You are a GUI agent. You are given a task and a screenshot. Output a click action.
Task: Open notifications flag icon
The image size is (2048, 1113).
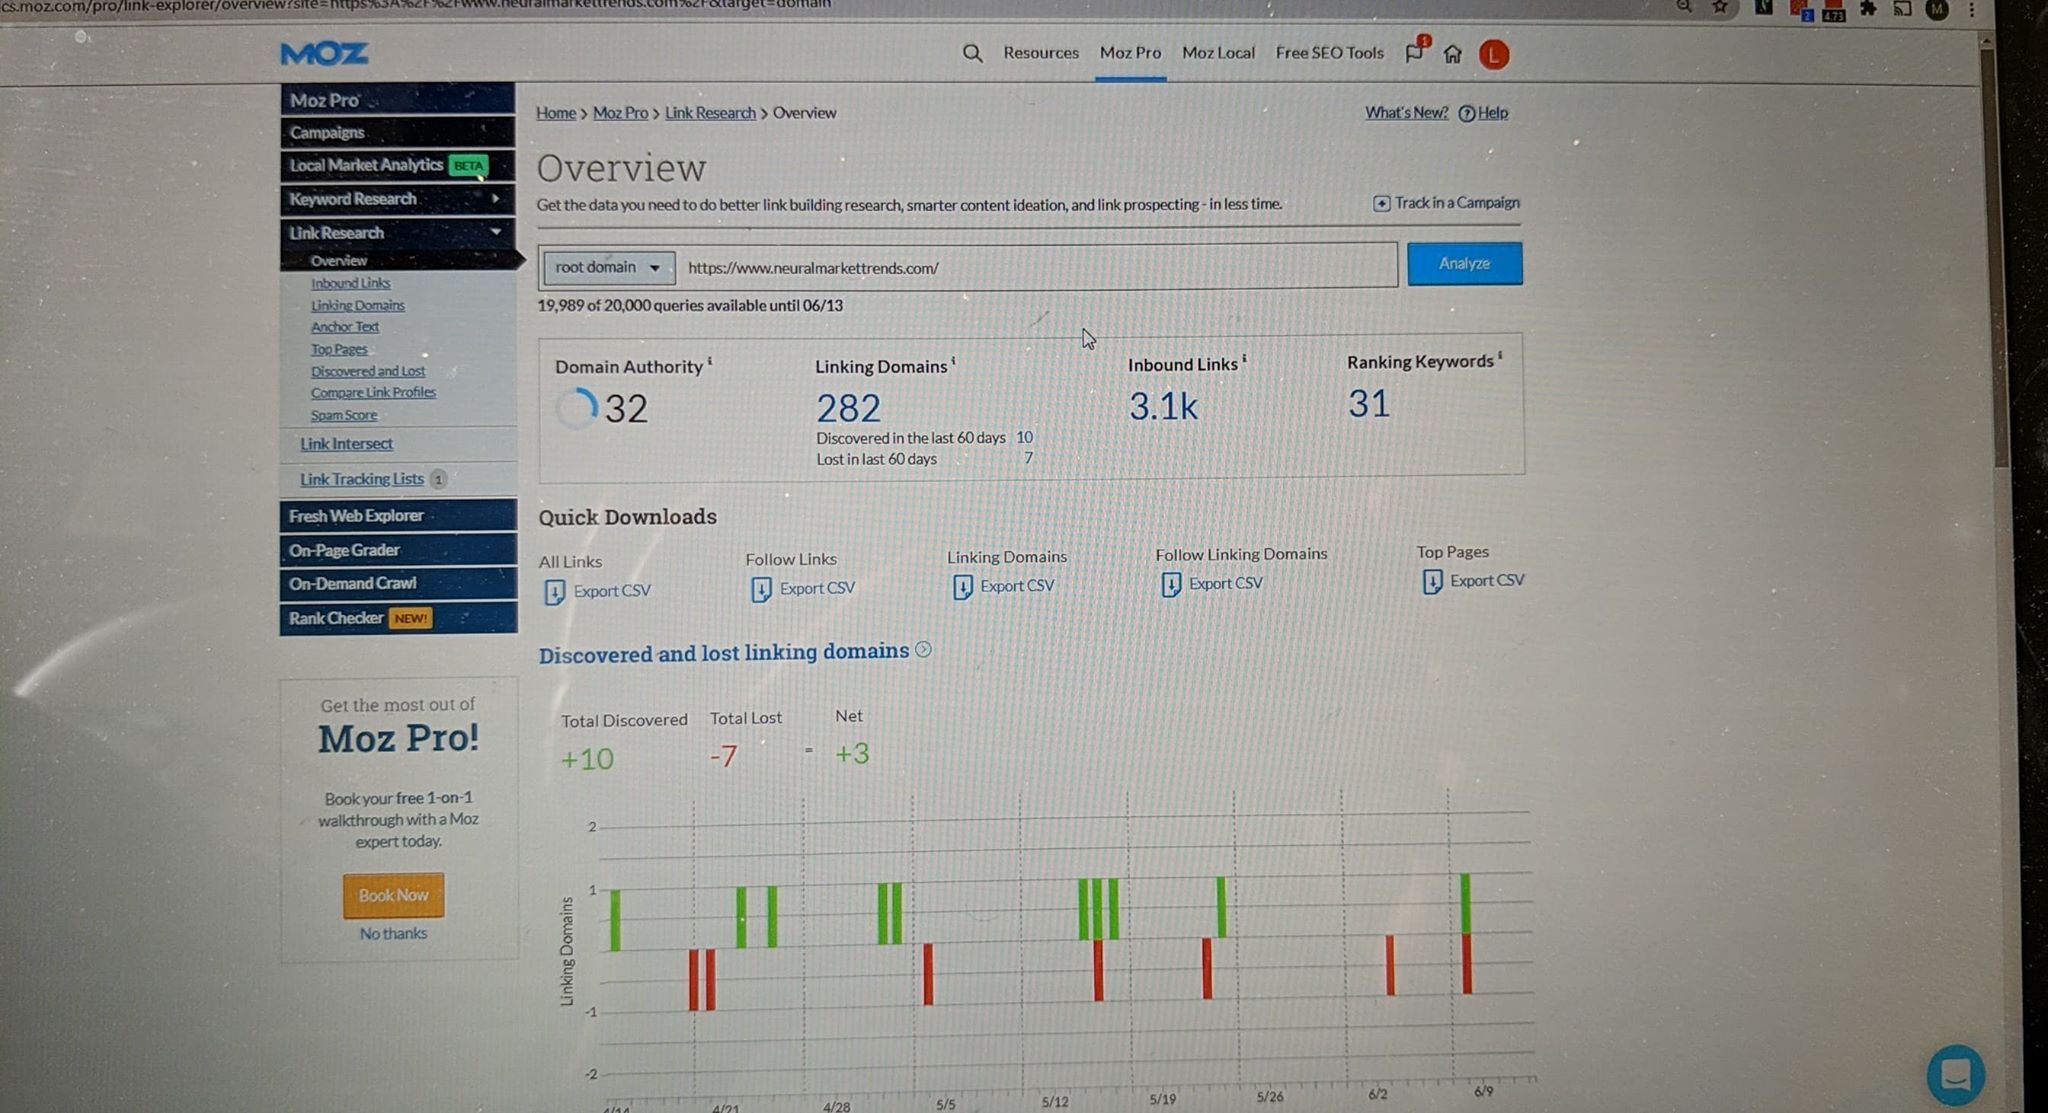(x=1416, y=51)
